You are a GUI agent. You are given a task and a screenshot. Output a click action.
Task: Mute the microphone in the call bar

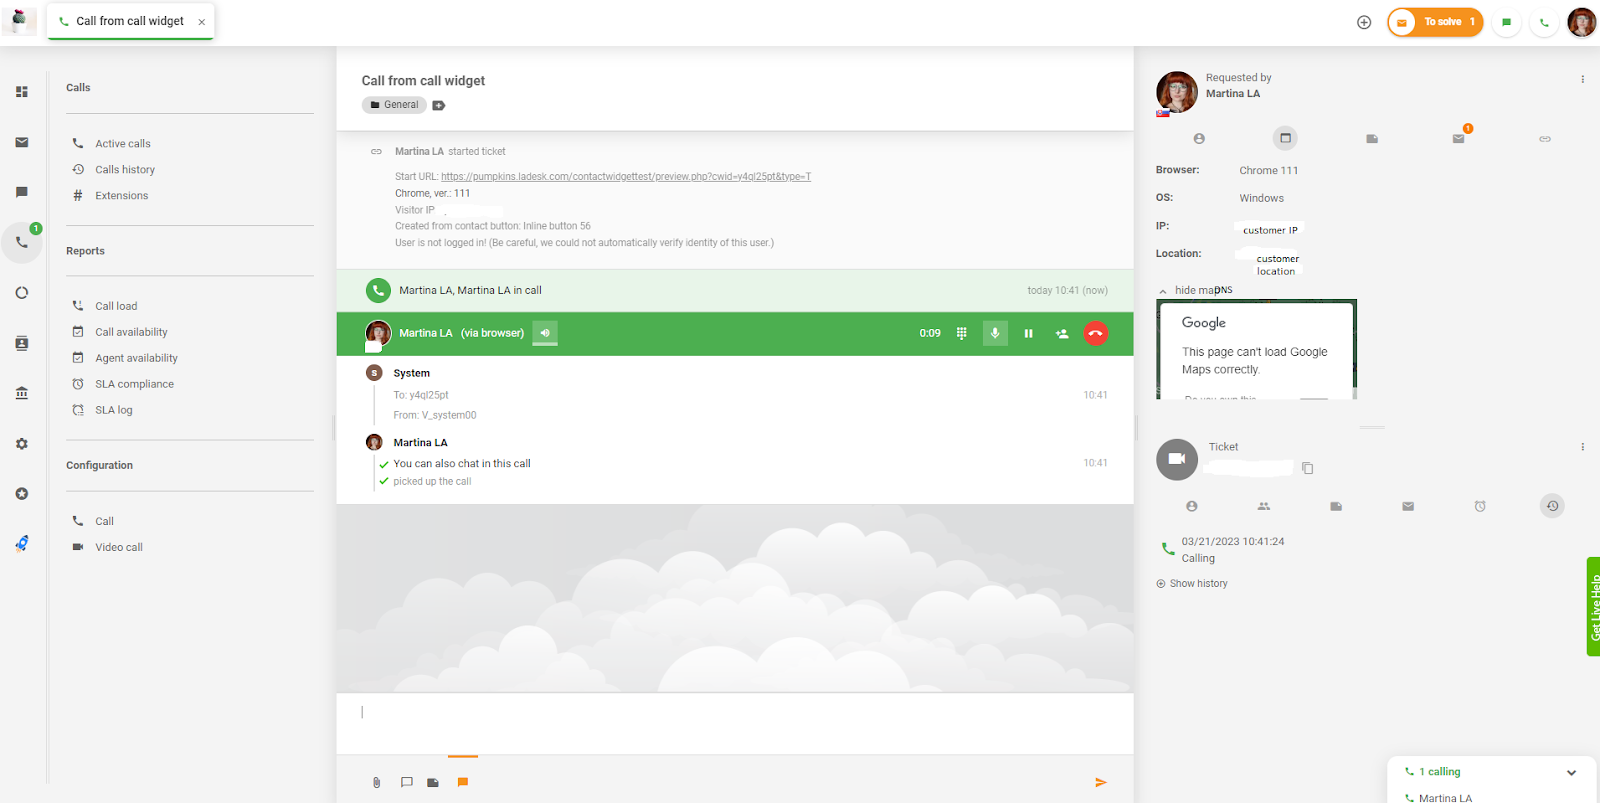pyautogui.click(x=994, y=334)
